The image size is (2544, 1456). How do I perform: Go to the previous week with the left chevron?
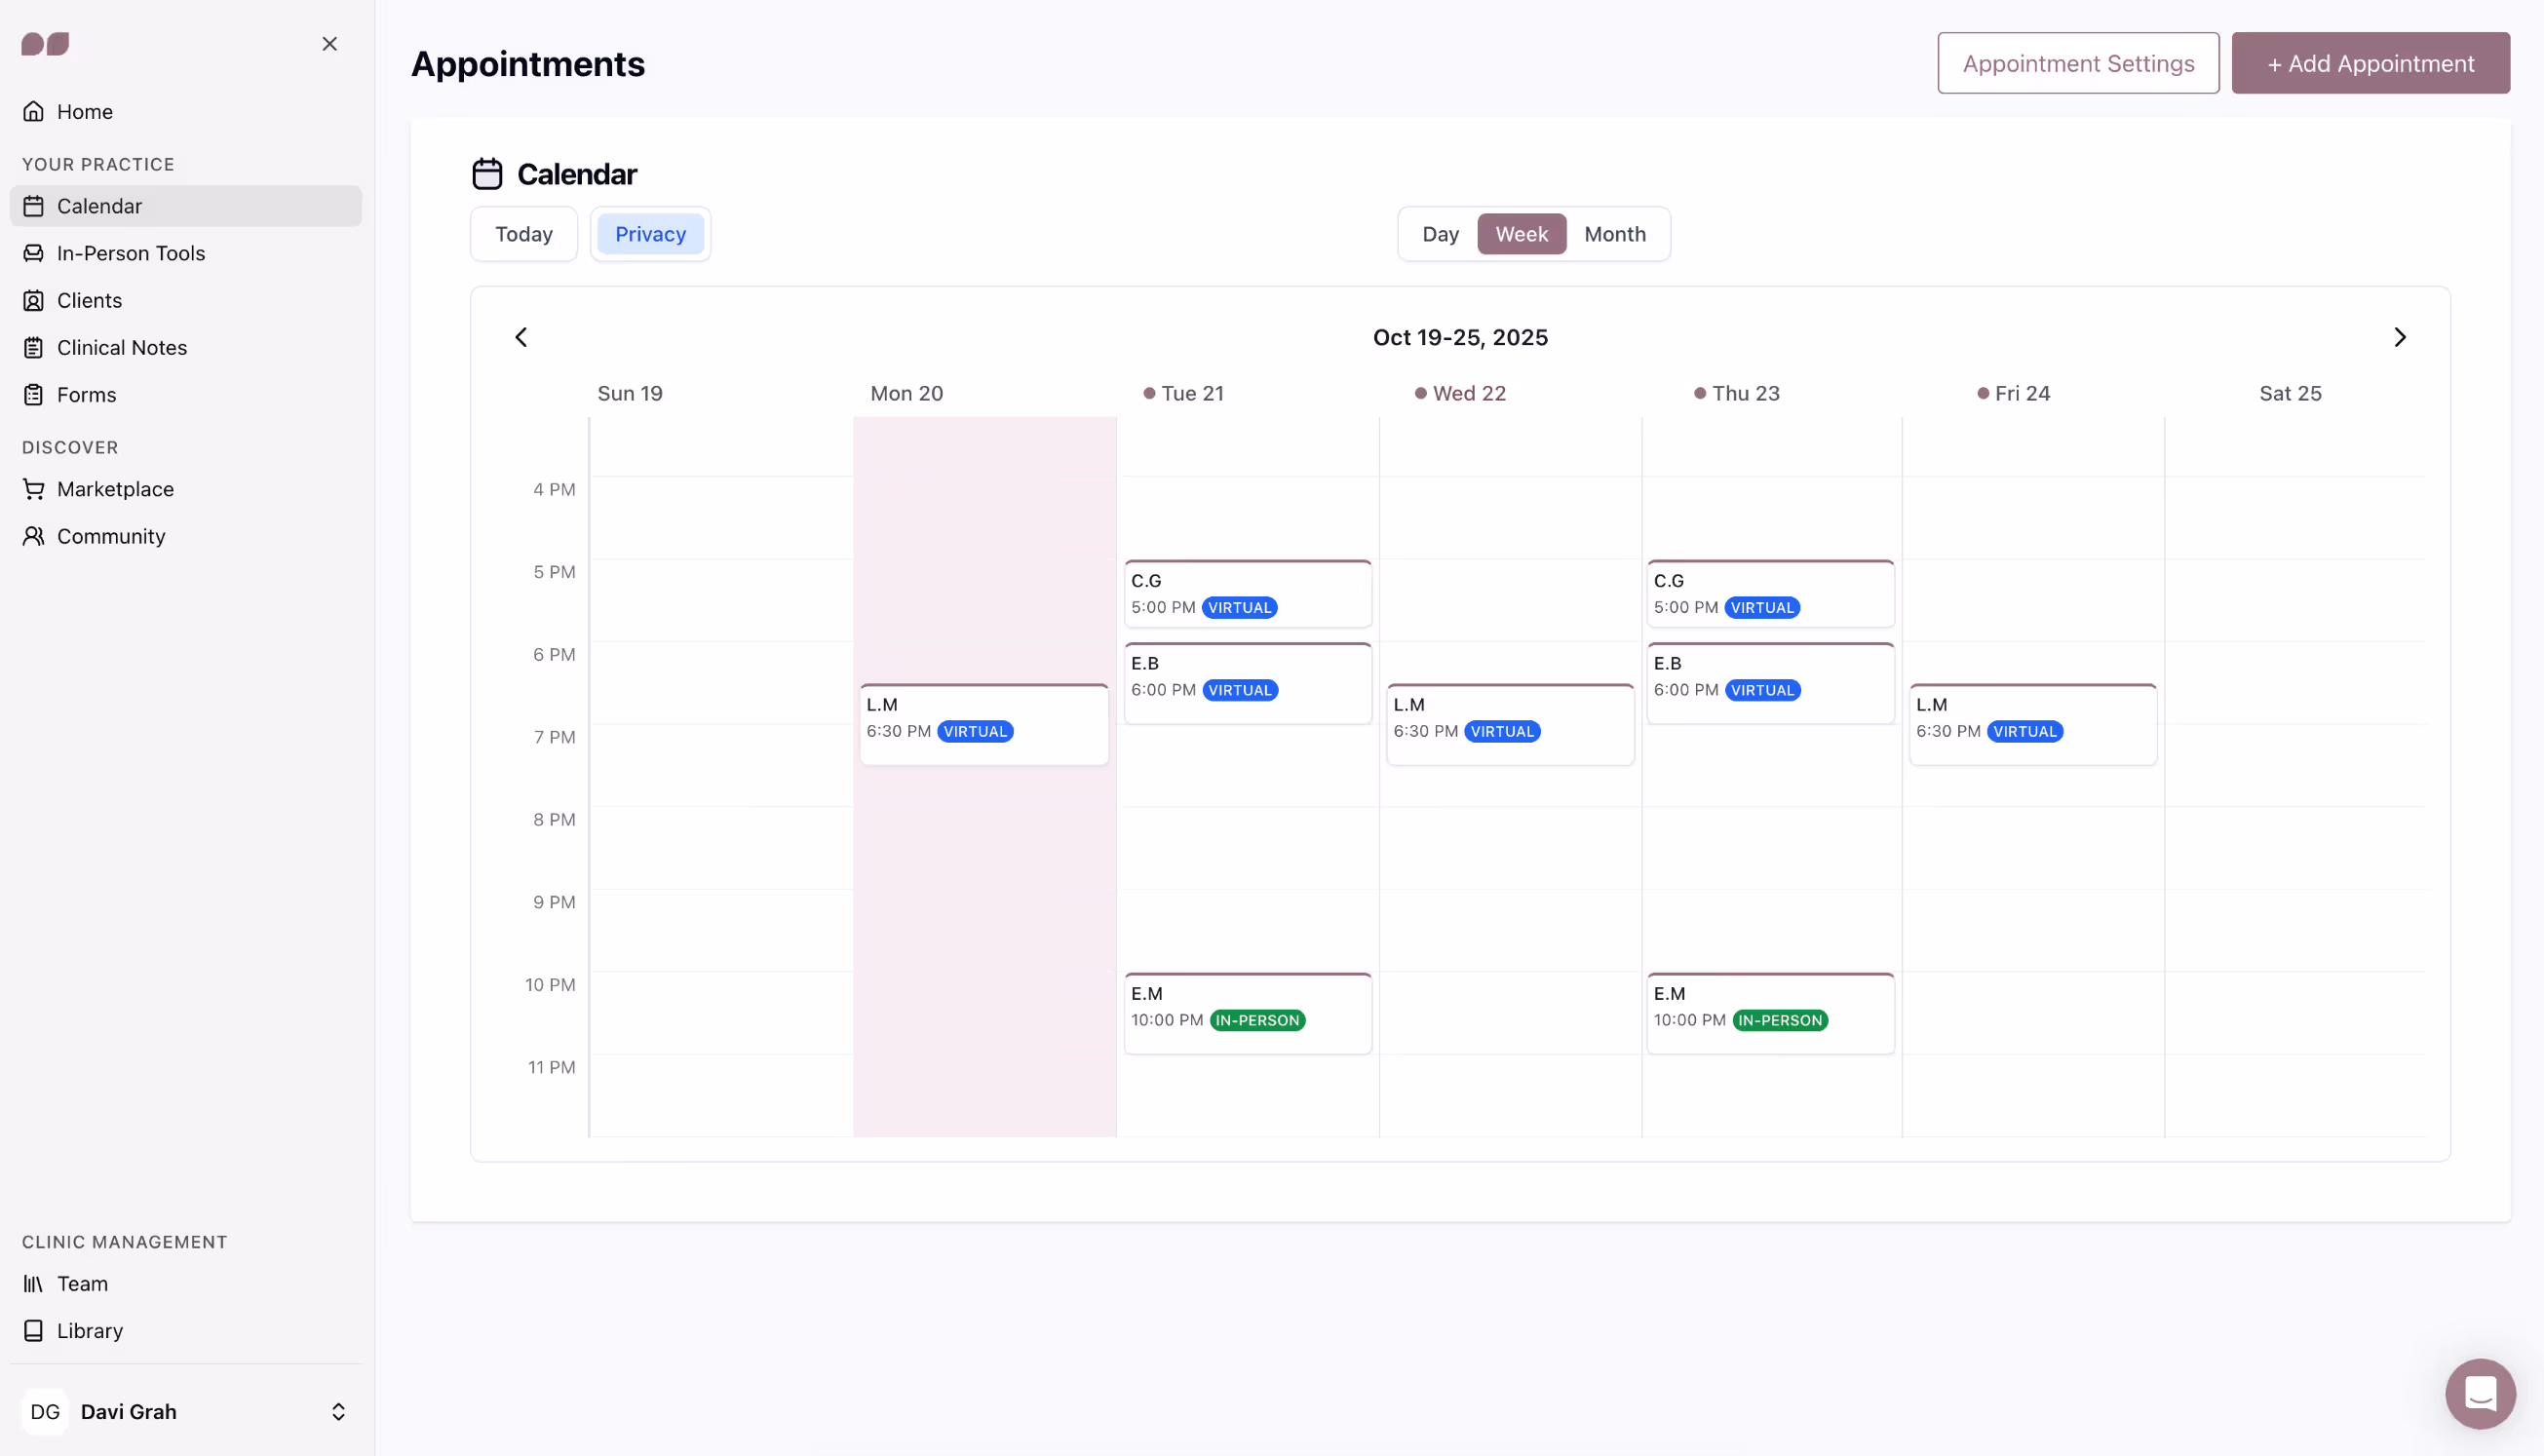521,337
